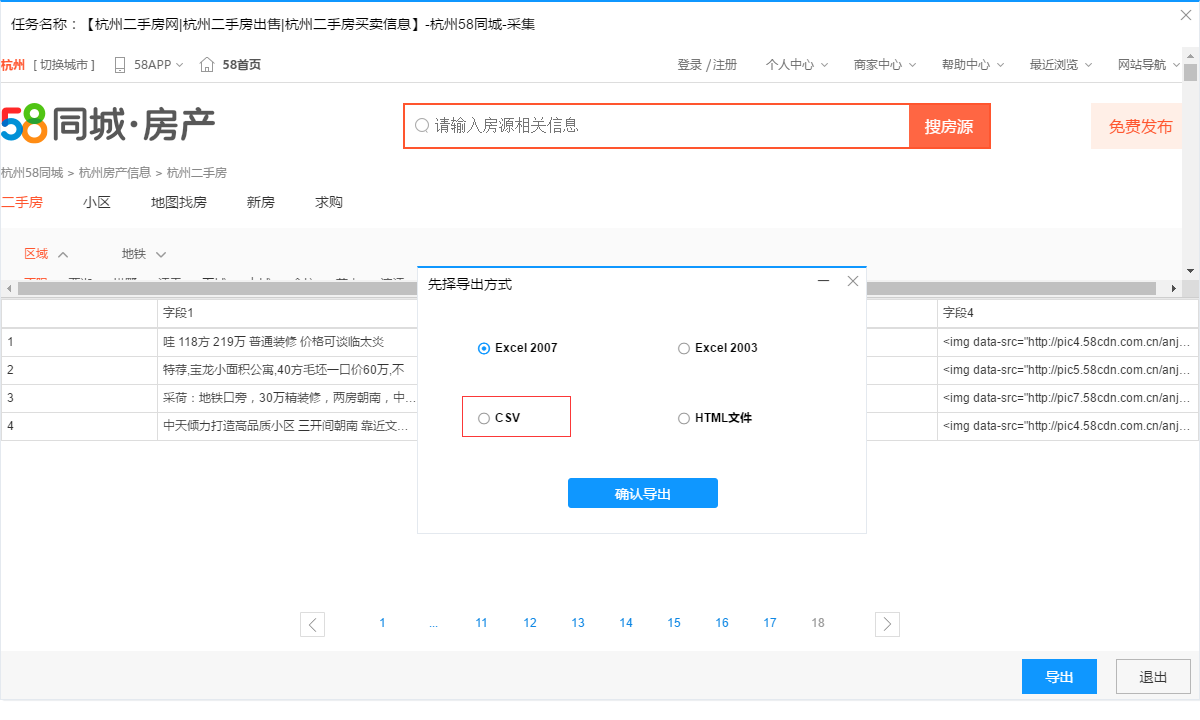The width and height of the screenshot is (1200, 720).
Task: Expand the 最近浏览 menu
Action: pos(1061,65)
